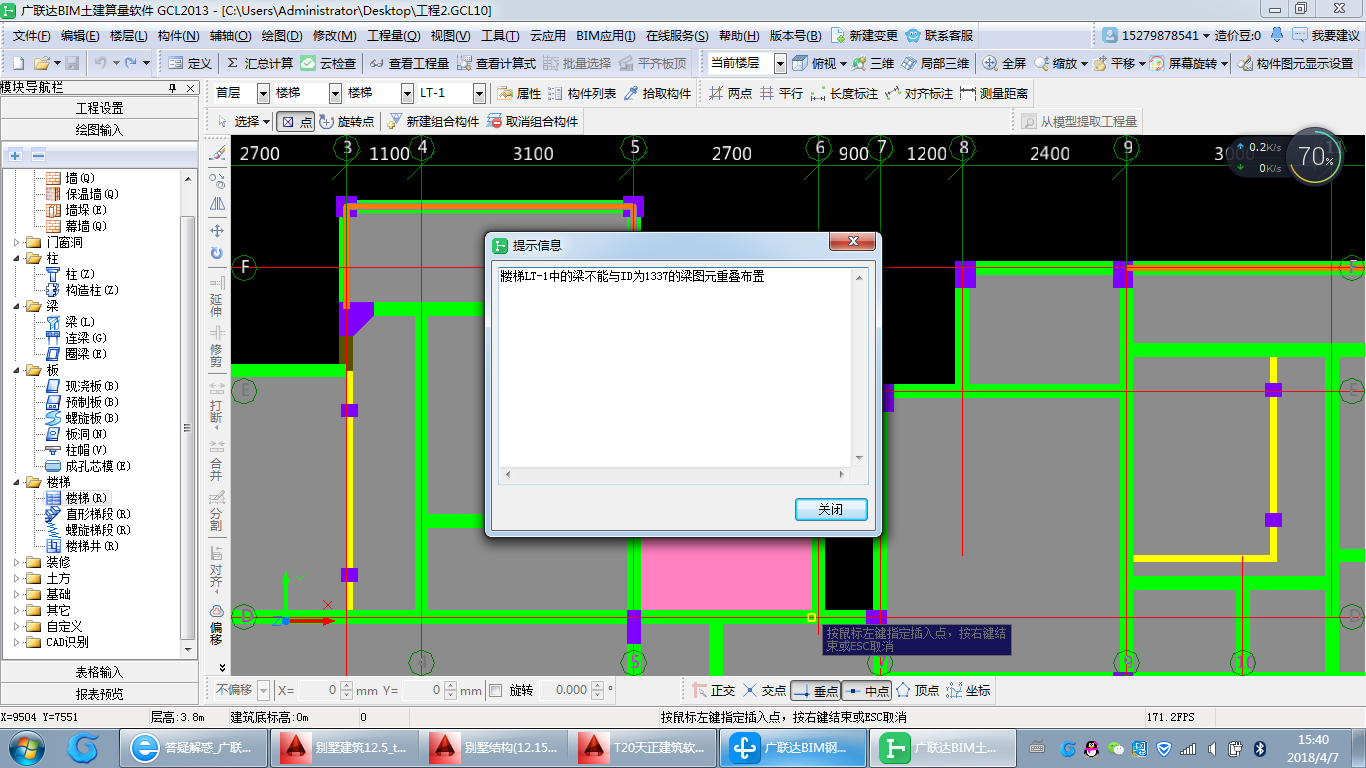
Task: Open the BIM应用(I) menu
Action: 605,35
